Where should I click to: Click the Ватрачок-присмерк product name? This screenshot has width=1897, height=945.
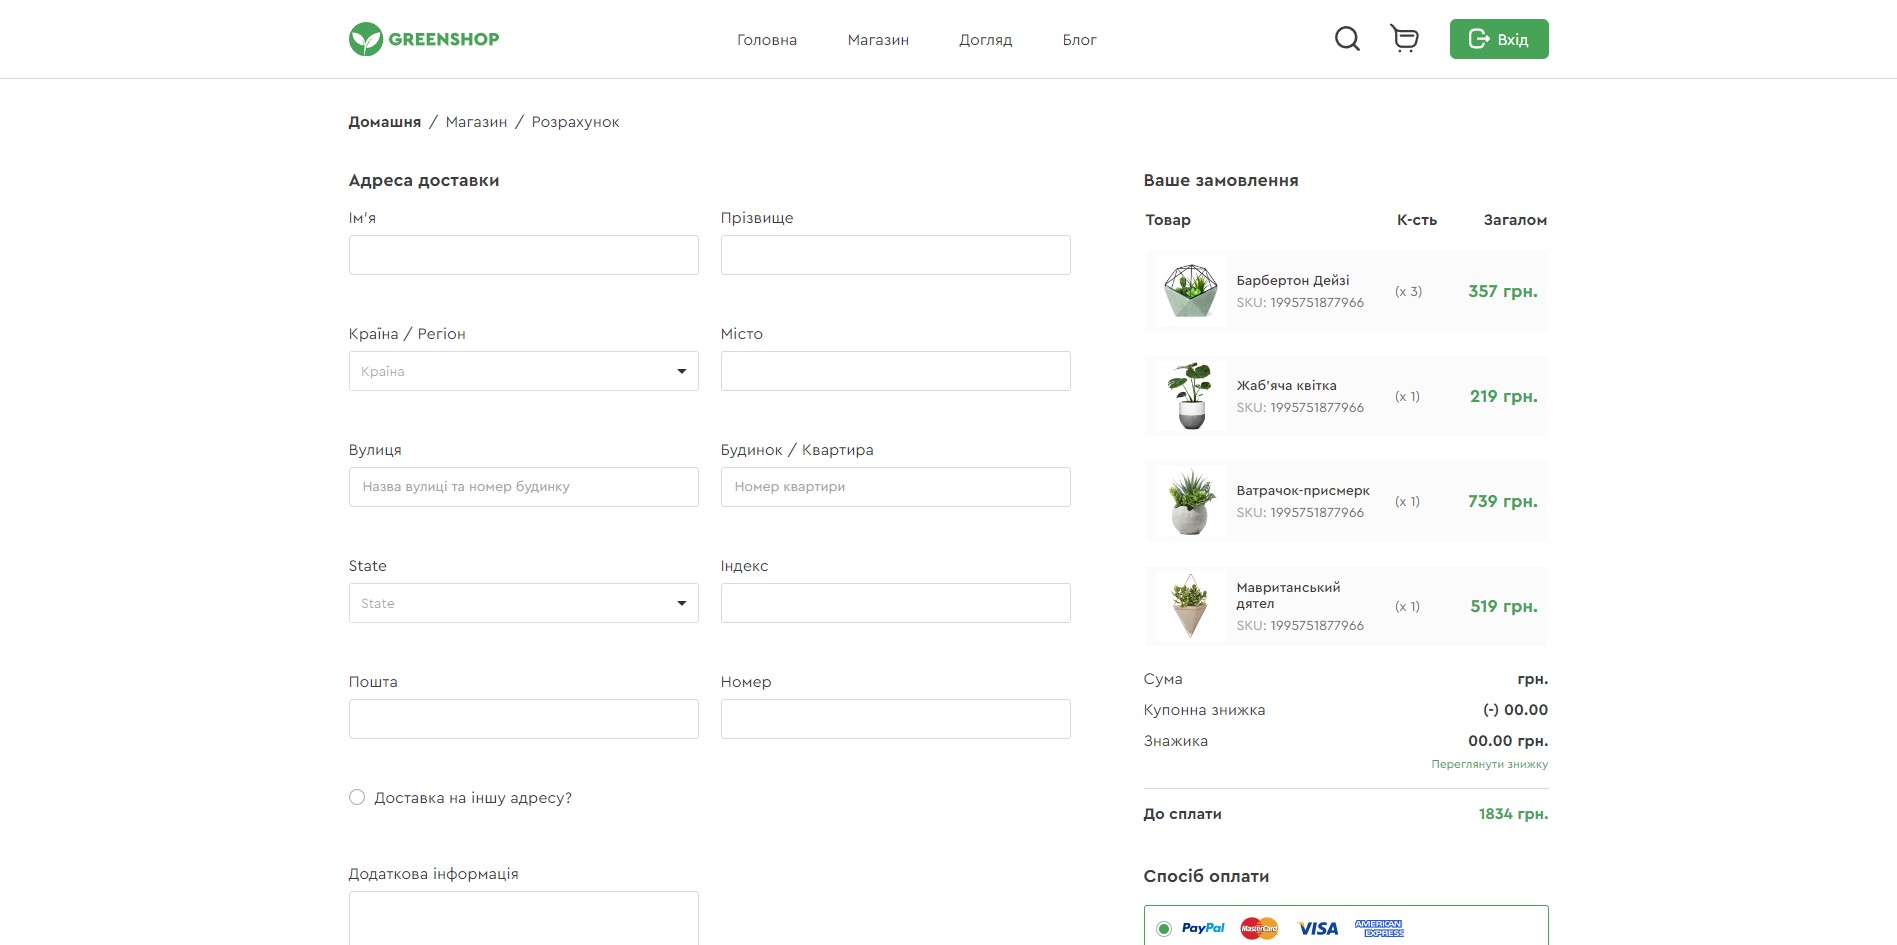coord(1303,490)
